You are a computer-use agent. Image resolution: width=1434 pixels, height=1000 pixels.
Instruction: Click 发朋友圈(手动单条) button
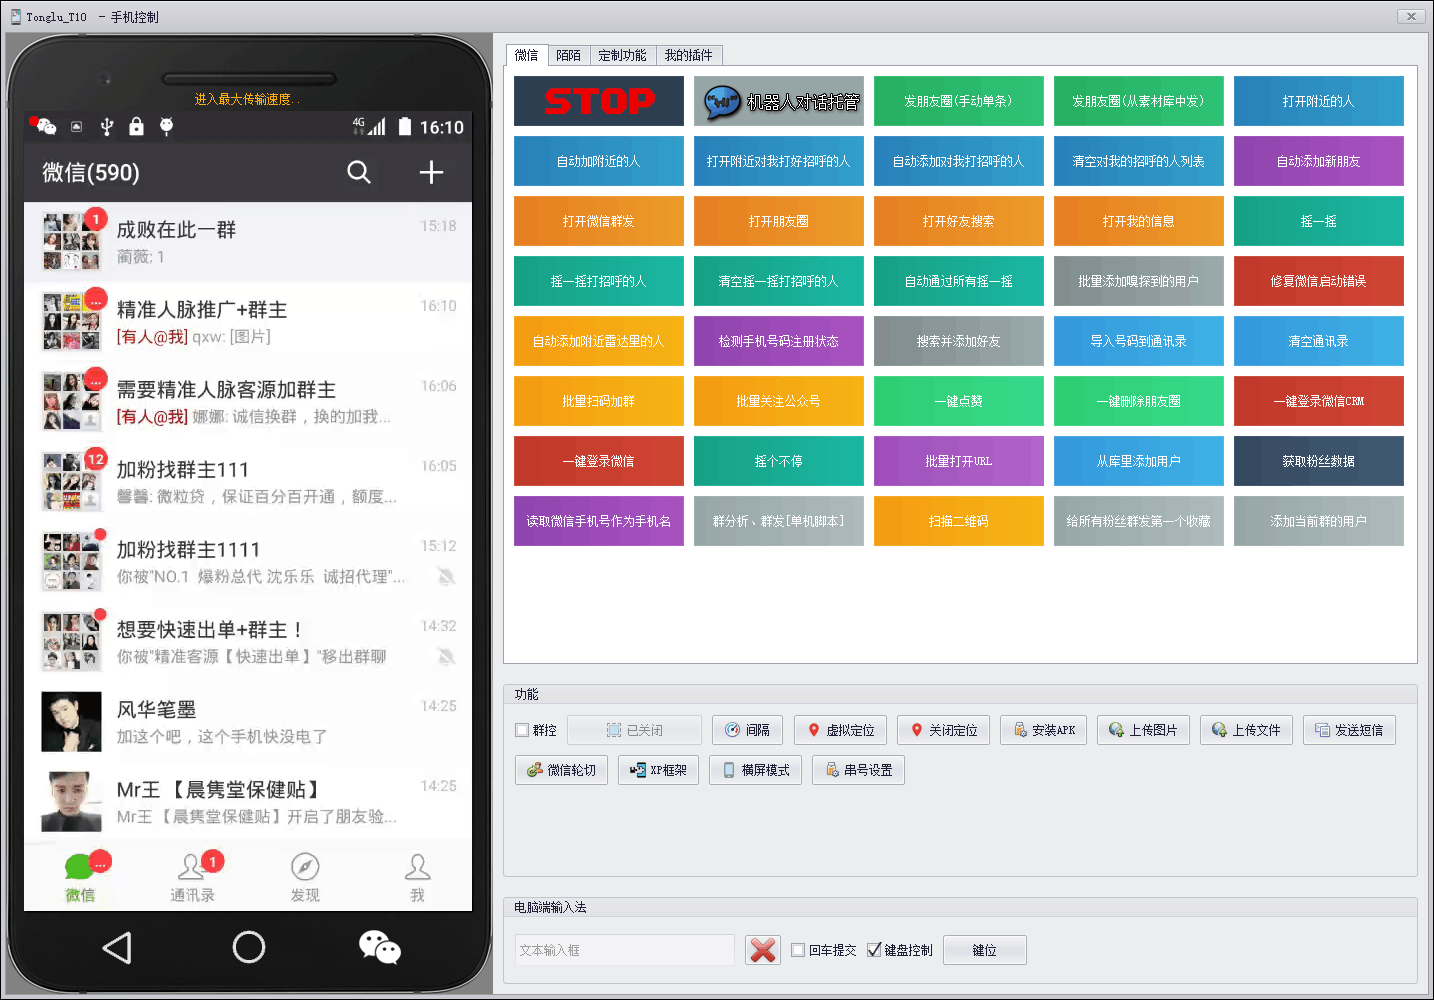959,101
